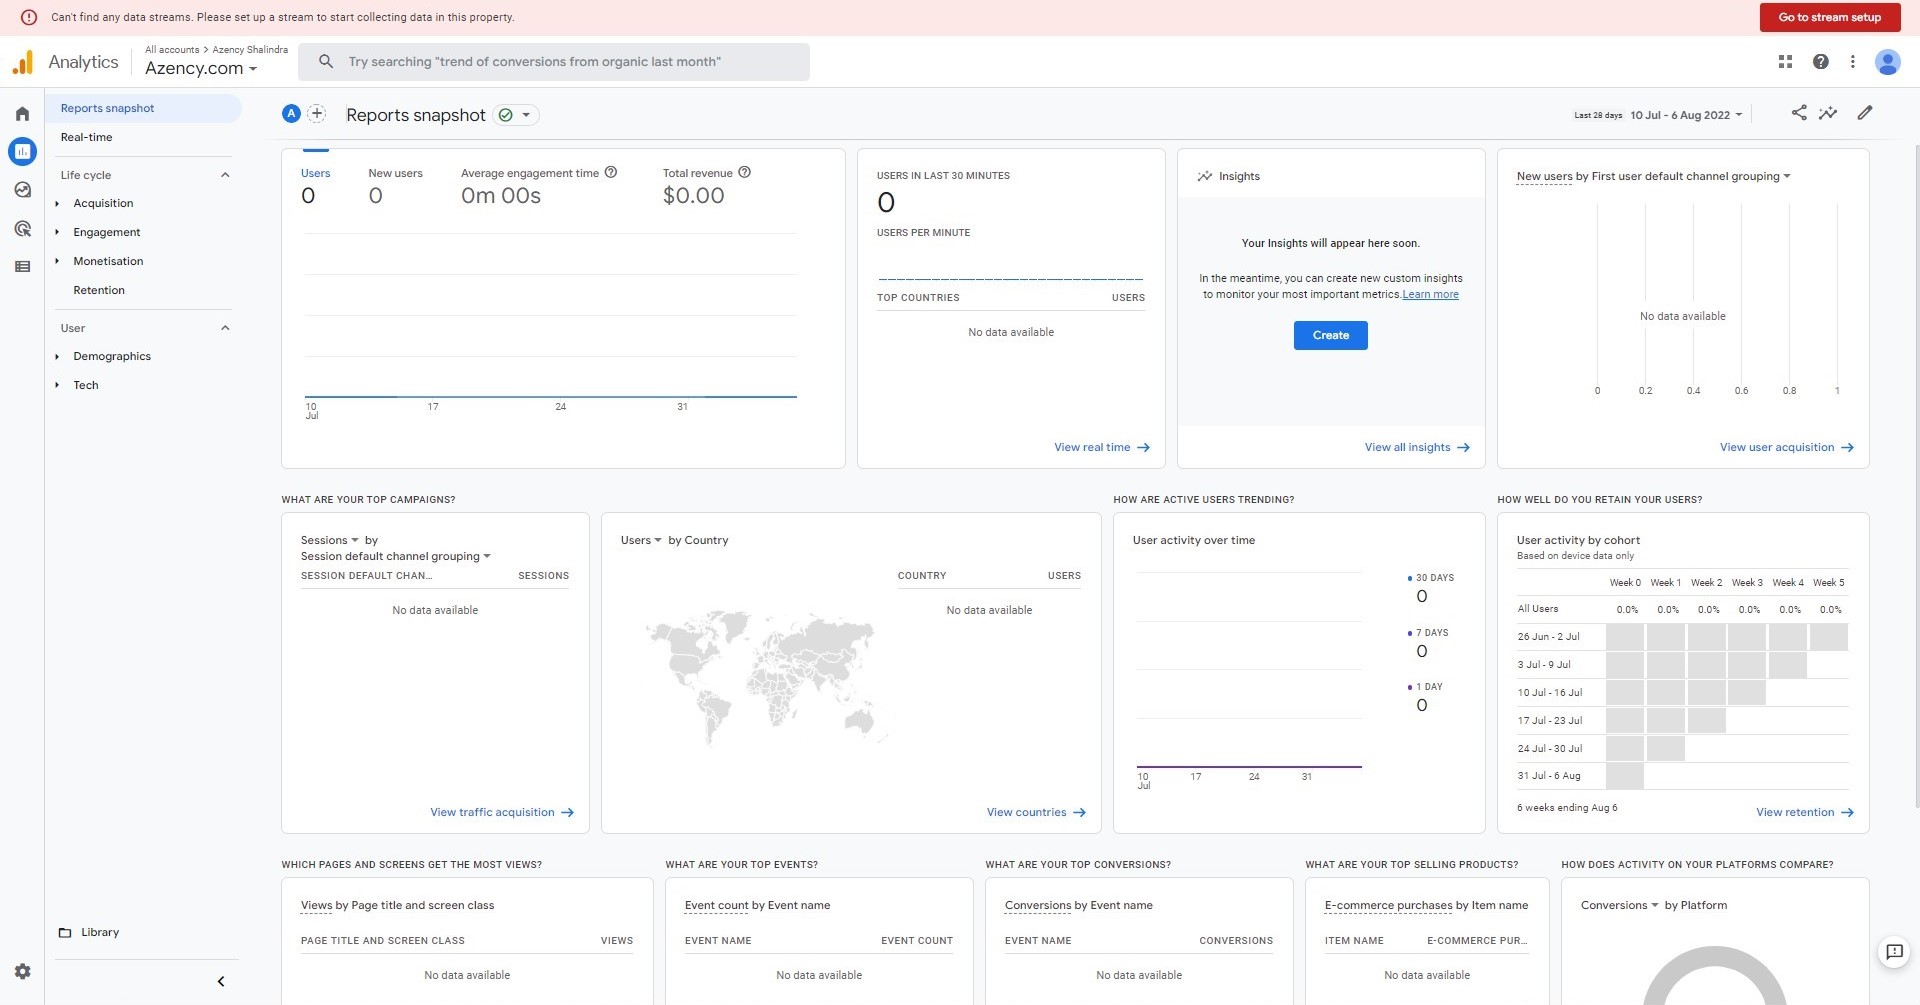
Task: Expand the Demographics tree item
Action: pos(57,356)
